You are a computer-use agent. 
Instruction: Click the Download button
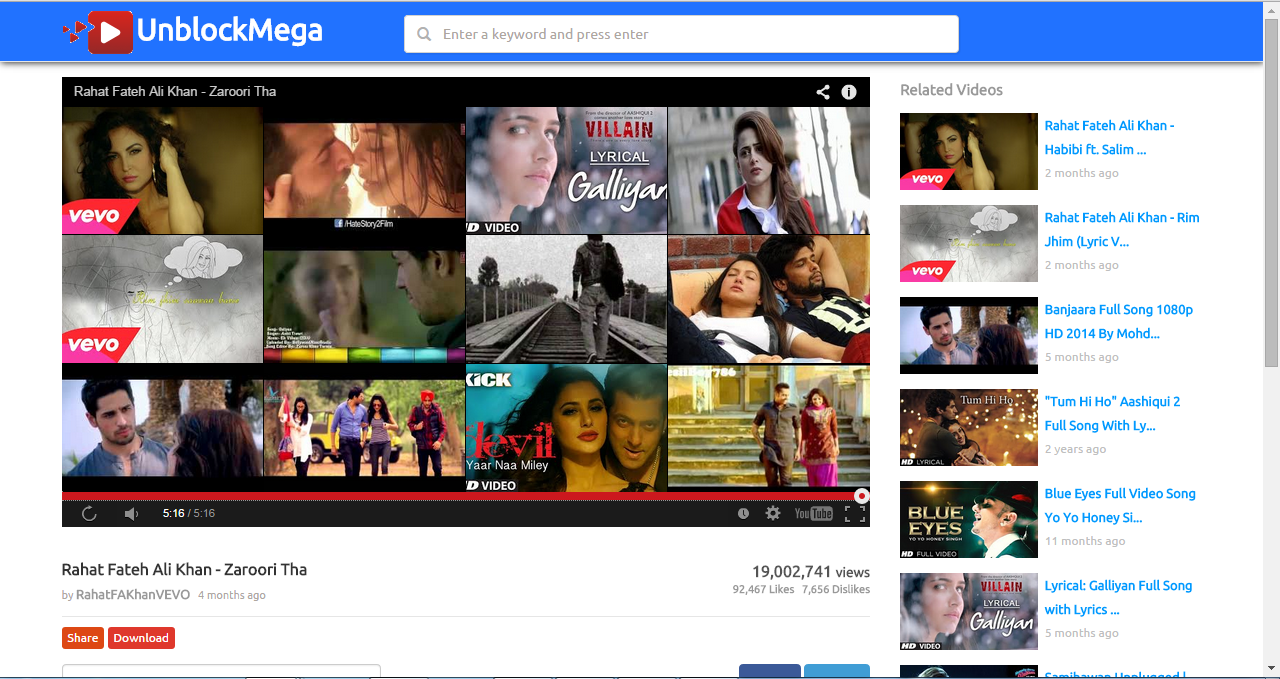click(141, 638)
